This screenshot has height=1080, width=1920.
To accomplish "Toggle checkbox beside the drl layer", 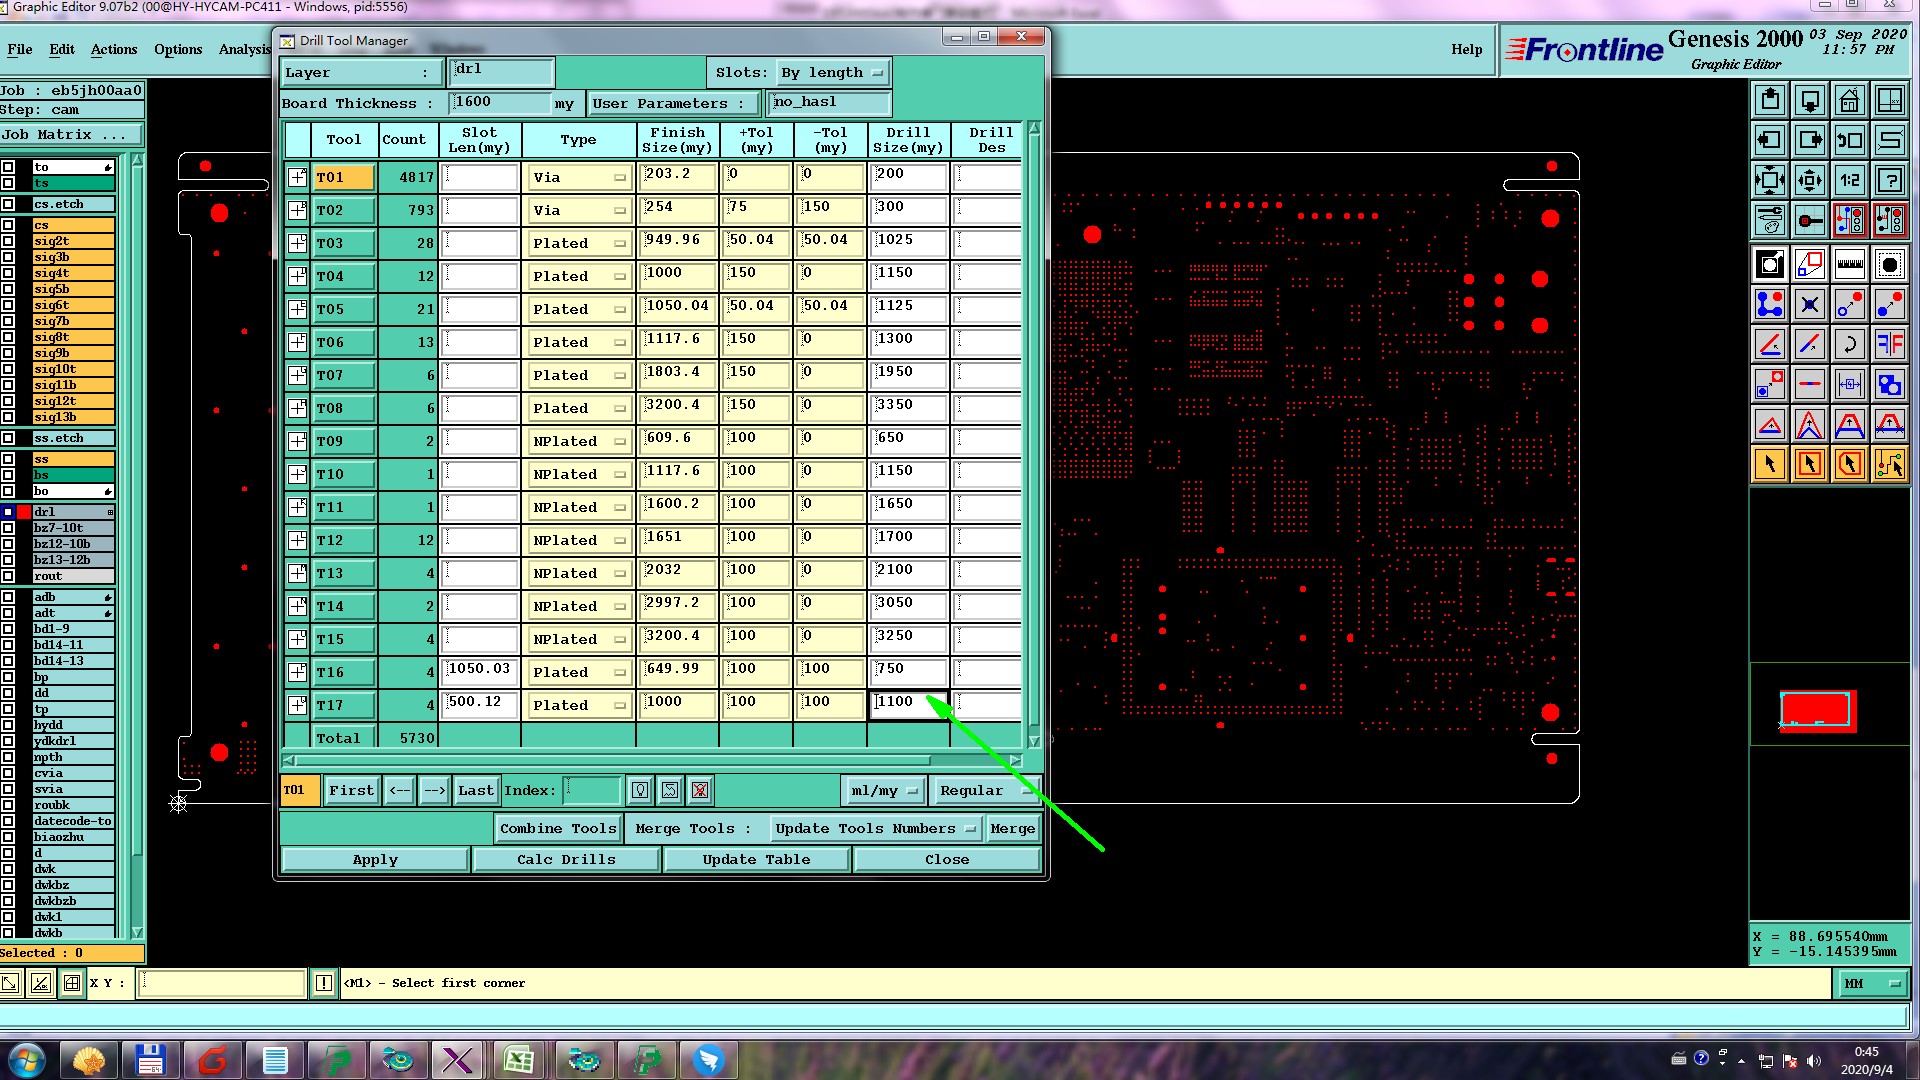I will pyautogui.click(x=8, y=512).
